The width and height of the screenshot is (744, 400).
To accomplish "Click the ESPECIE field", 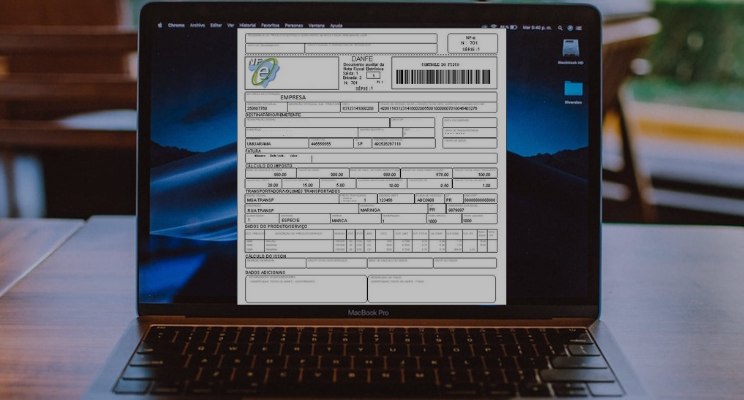I will pyautogui.click(x=305, y=219).
